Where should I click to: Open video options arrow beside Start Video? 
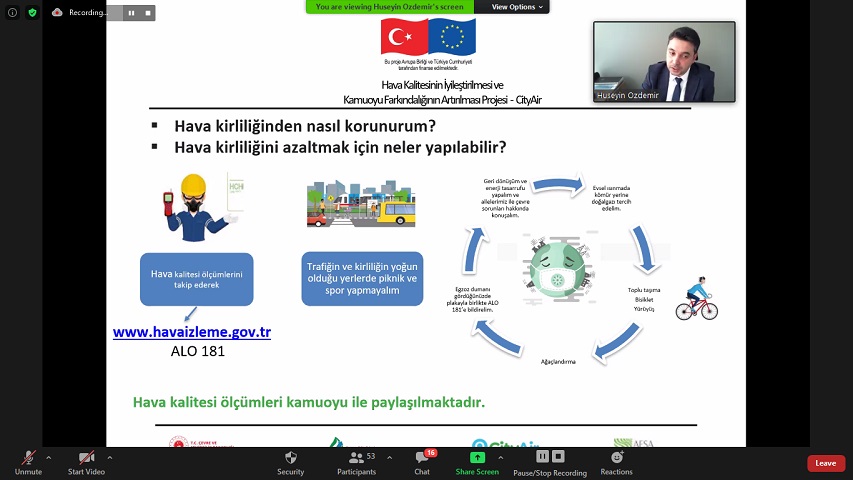(x=110, y=458)
